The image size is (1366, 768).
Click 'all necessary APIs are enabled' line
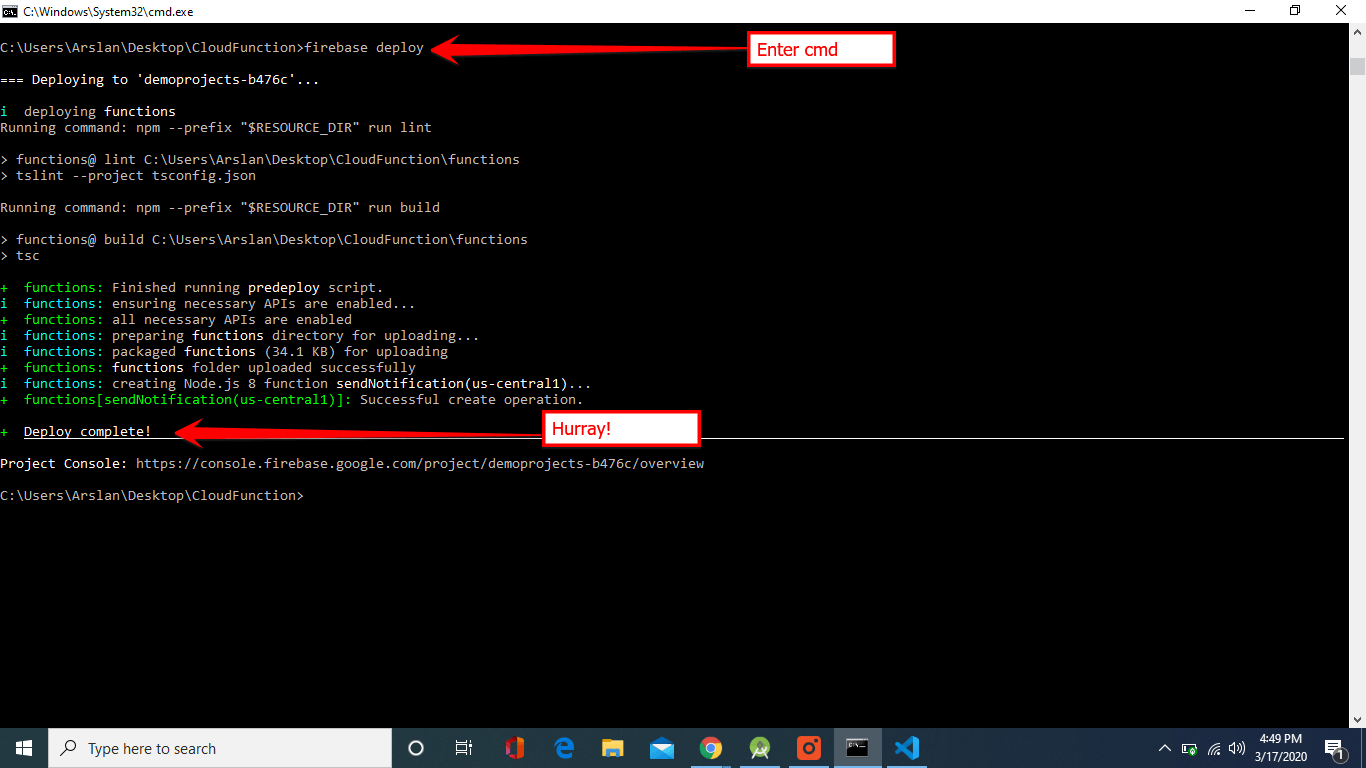pyautogui.click(x=176, y=320)
